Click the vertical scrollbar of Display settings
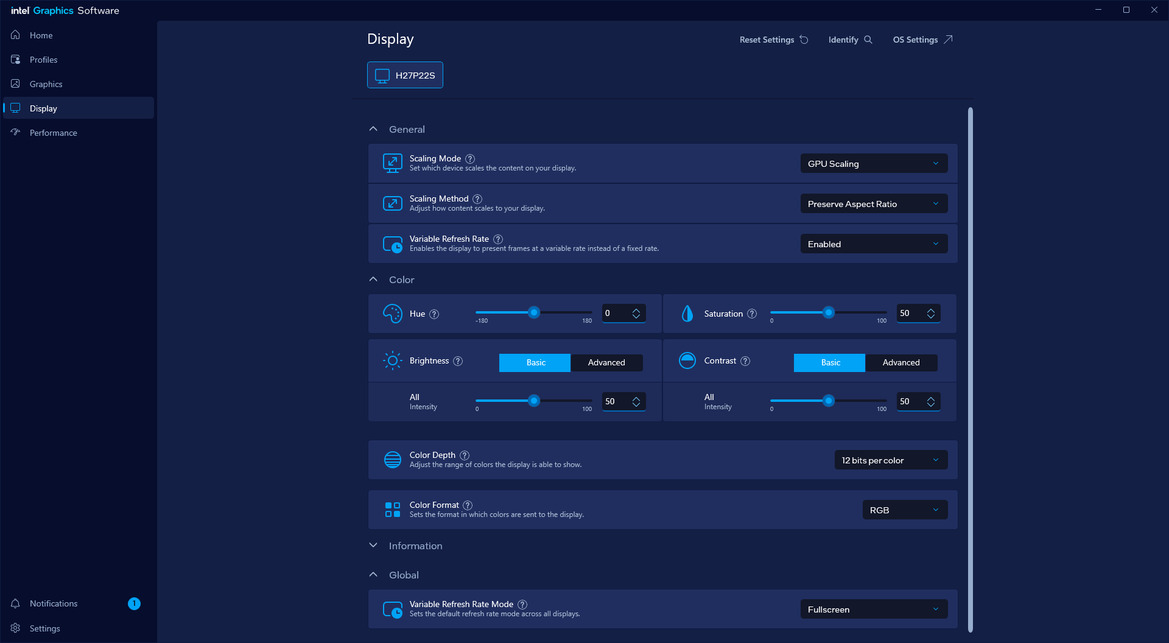Viewport: 1169px width, 643px height. [x=970, y=369]
